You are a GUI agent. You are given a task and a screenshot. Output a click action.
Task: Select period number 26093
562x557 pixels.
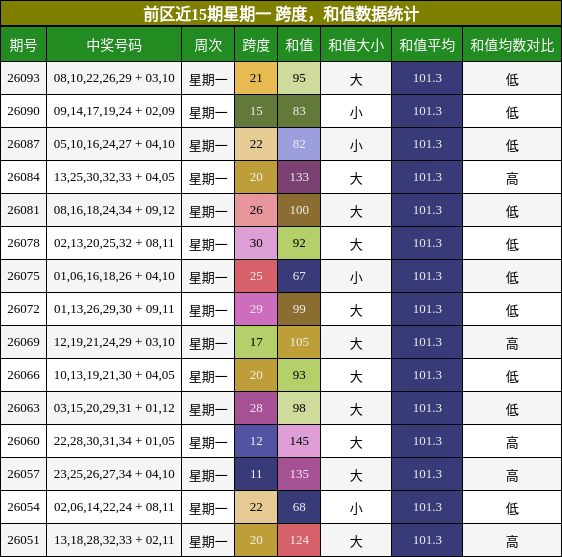23,78
